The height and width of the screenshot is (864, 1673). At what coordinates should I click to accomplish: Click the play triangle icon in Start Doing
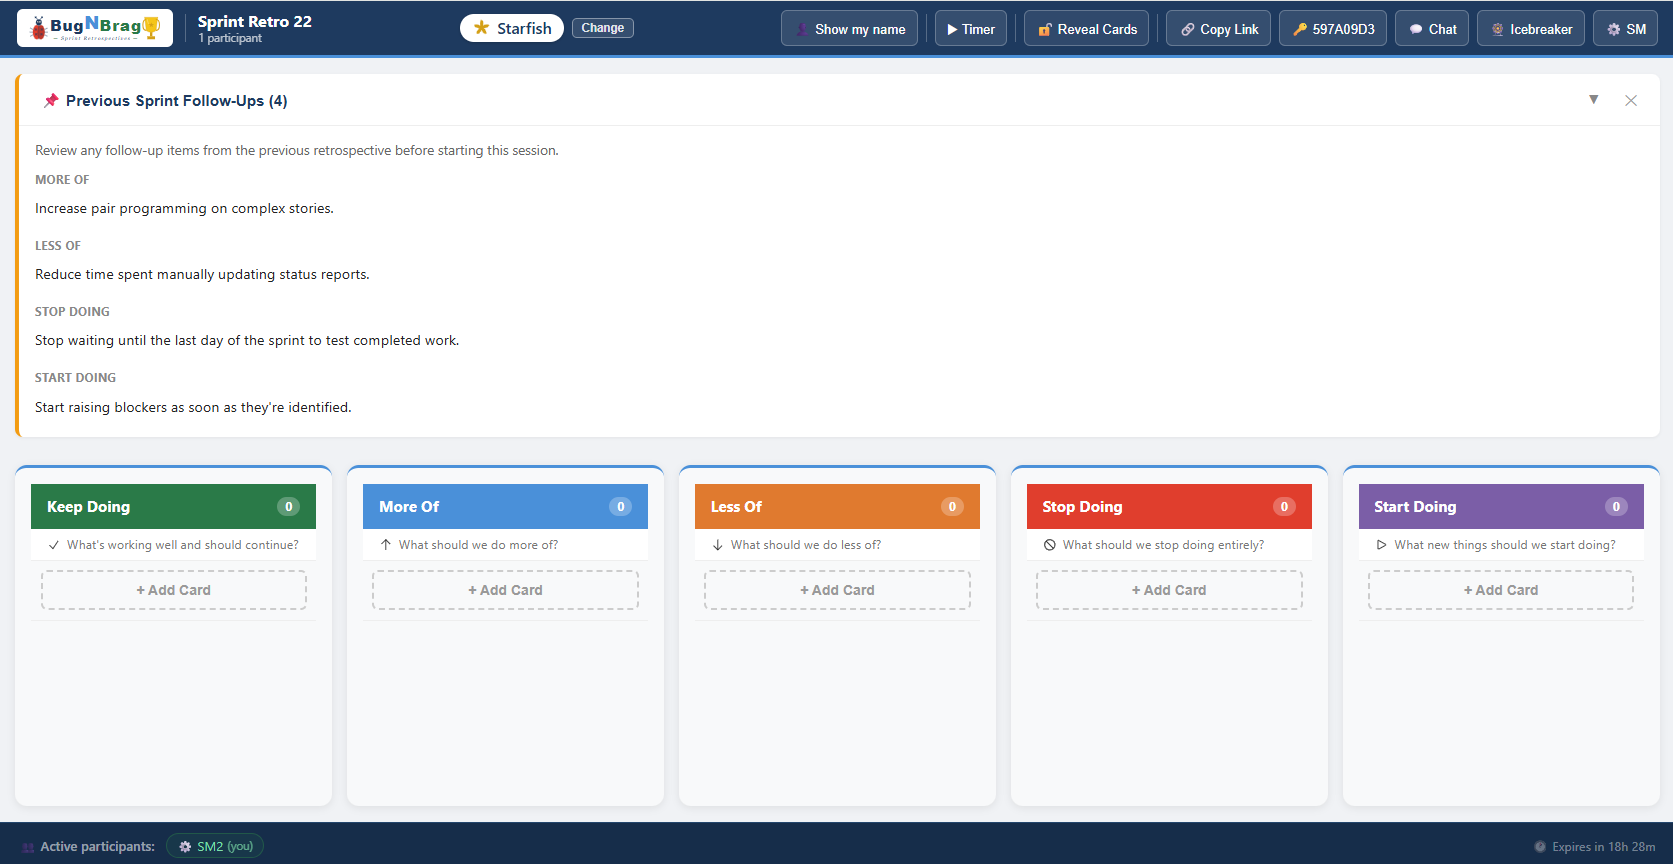pos(1382,545)
